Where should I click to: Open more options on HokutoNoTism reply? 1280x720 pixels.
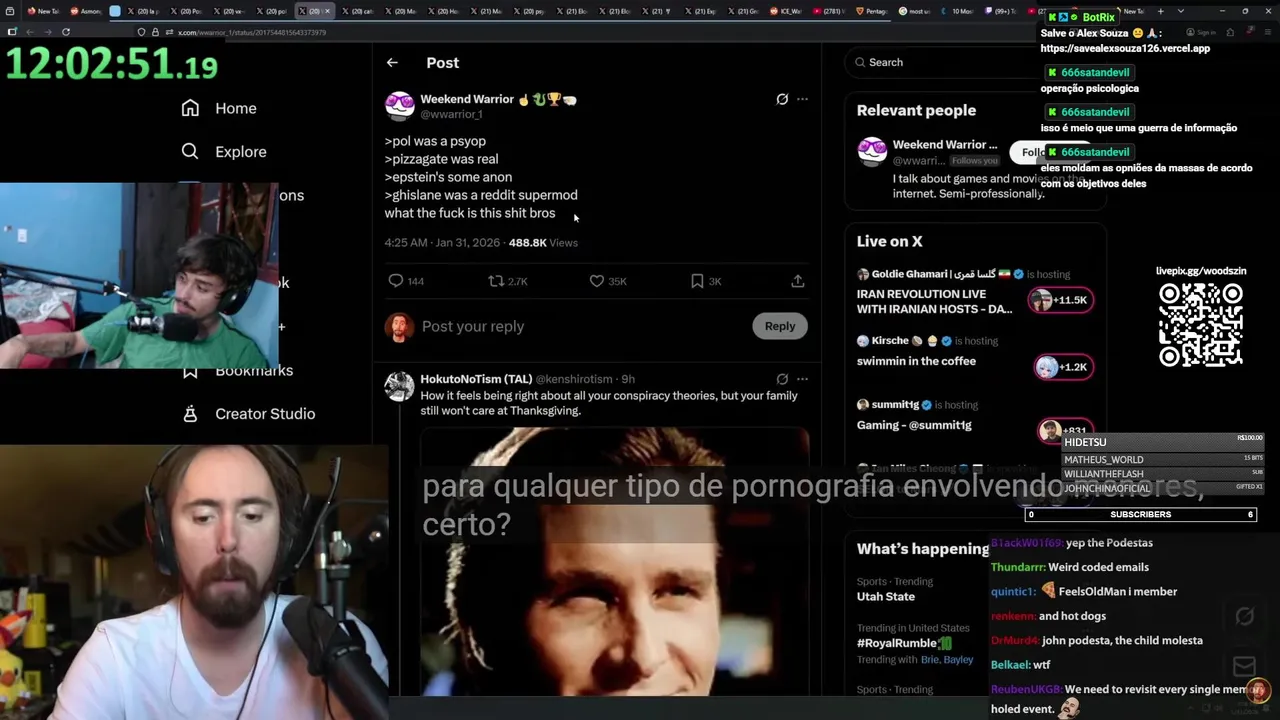pos(802,379)
